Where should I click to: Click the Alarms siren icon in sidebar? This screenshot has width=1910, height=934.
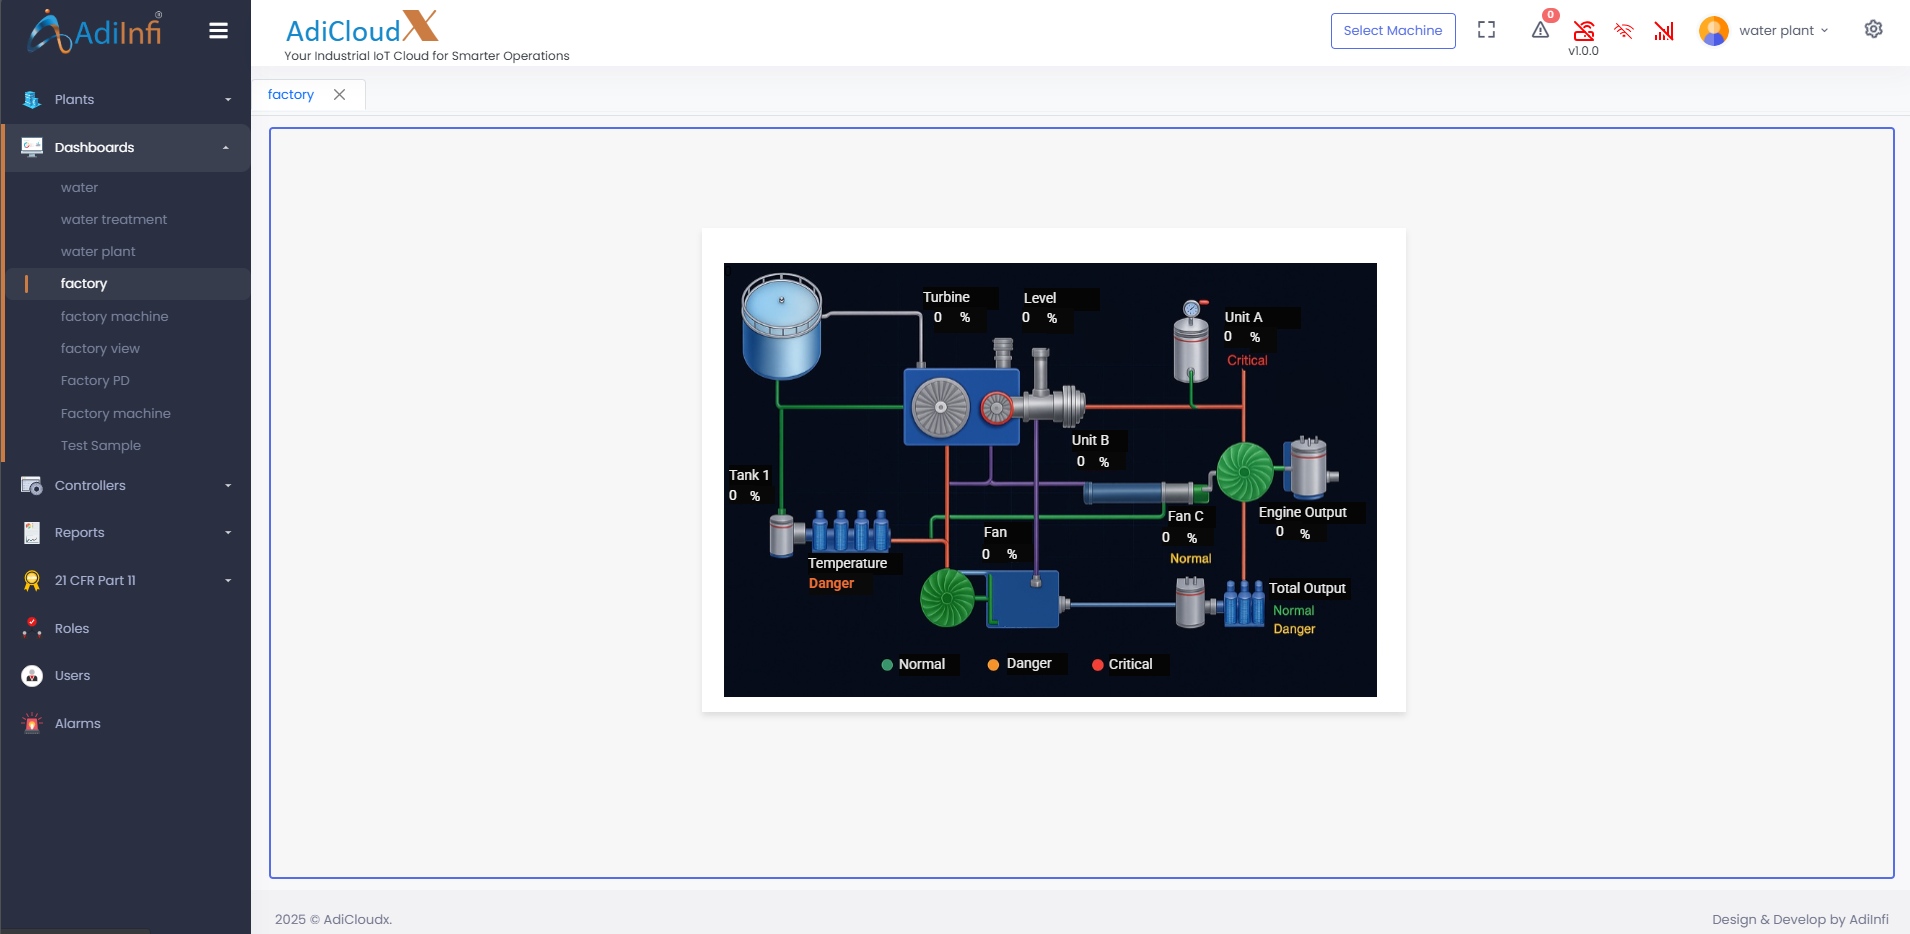tap(32, 723)
